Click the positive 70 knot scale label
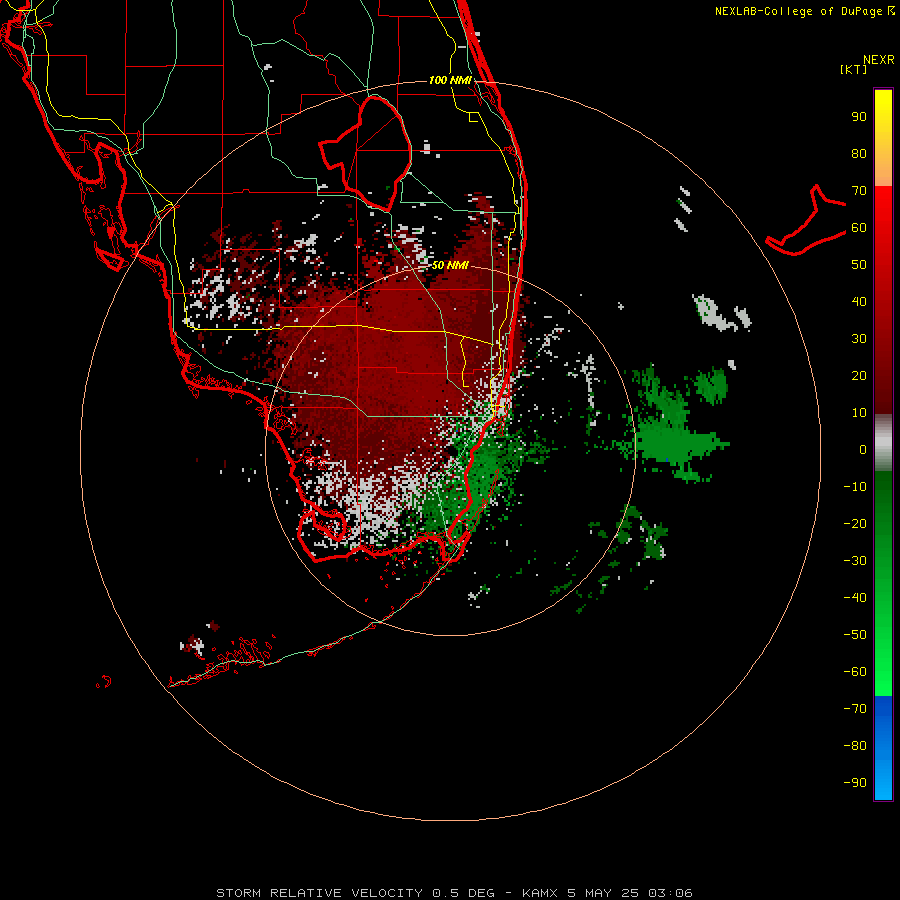900x900 pixels. [859, 191]
